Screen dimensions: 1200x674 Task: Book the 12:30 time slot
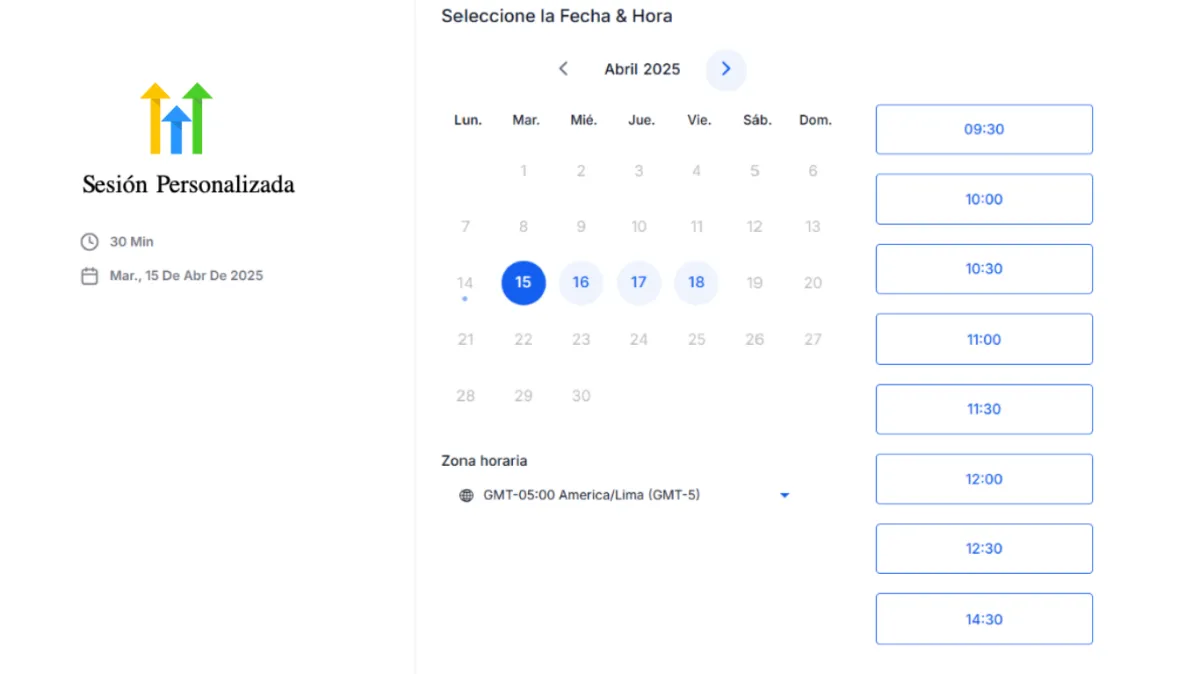pos(984,549)
